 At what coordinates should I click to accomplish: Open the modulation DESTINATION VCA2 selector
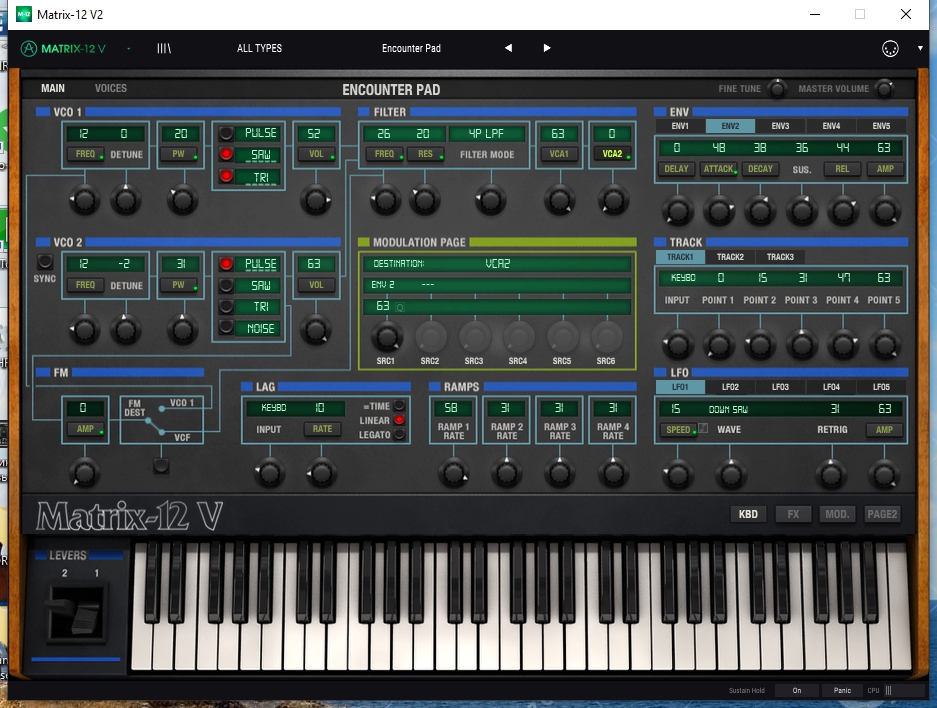497,263
